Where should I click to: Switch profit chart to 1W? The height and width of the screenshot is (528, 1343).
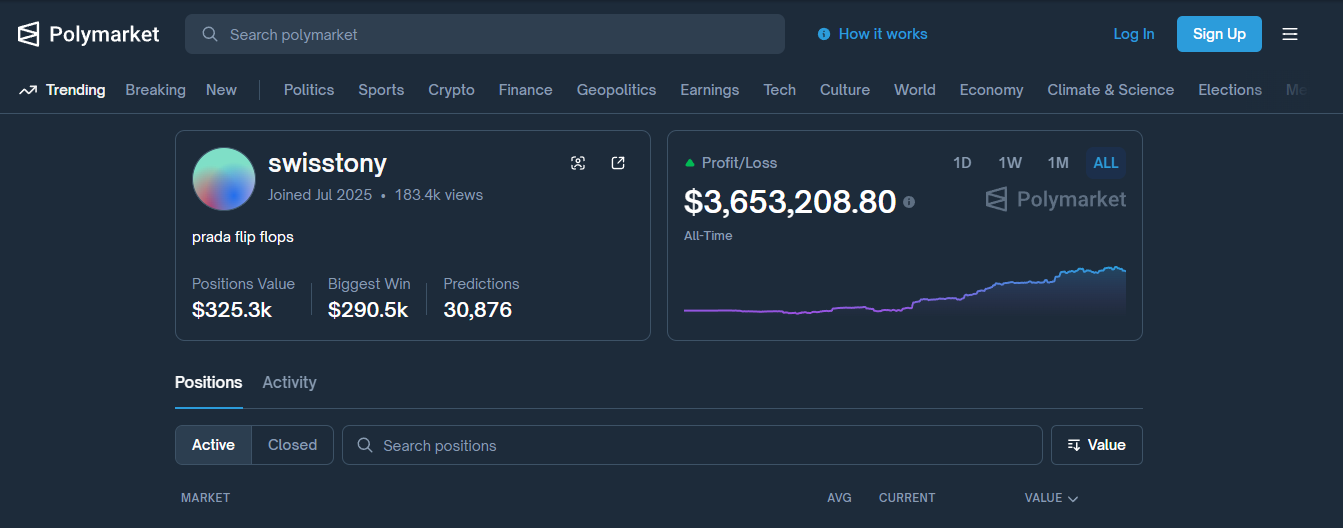click(1010, 163)
